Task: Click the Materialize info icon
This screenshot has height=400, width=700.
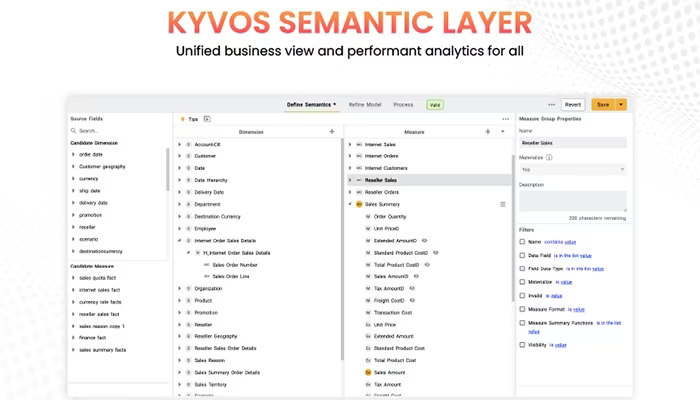Action: tap(549, 158)
